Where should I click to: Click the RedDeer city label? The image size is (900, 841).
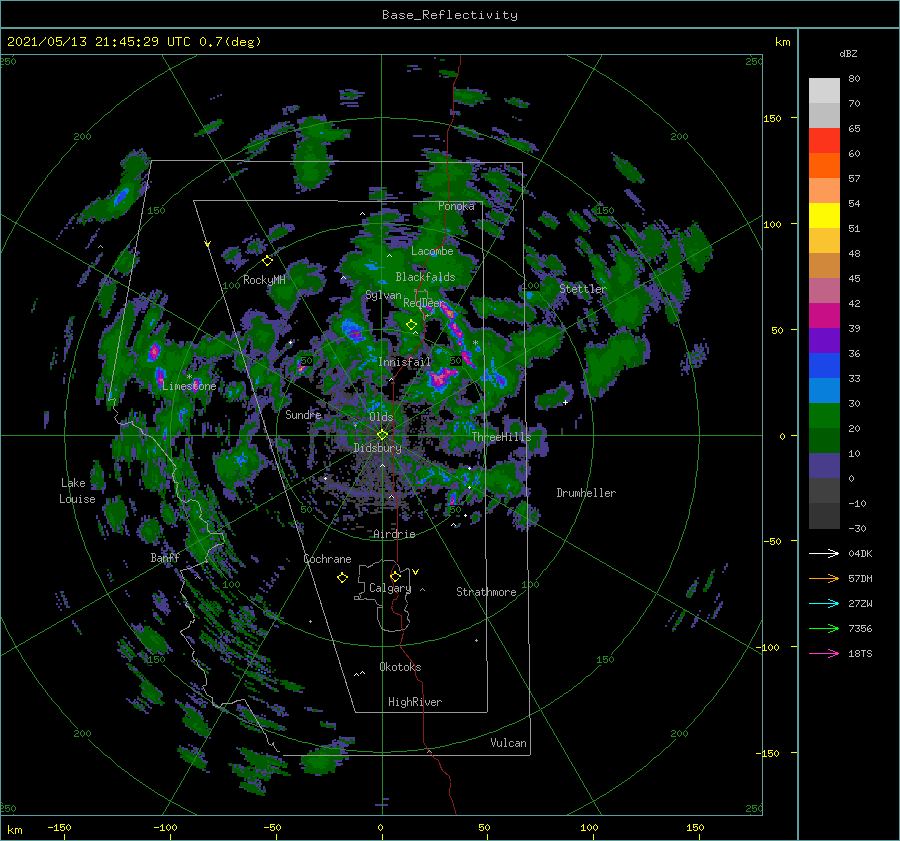pyautogui.click(x=424, y=303)
